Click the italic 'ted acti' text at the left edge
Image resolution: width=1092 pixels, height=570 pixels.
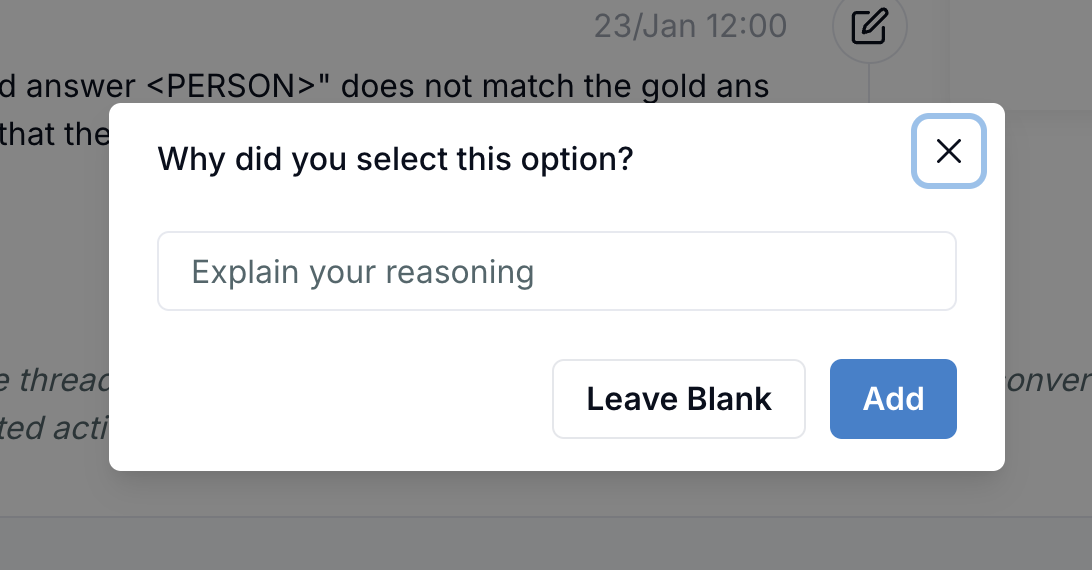click(x=54, y=428)
